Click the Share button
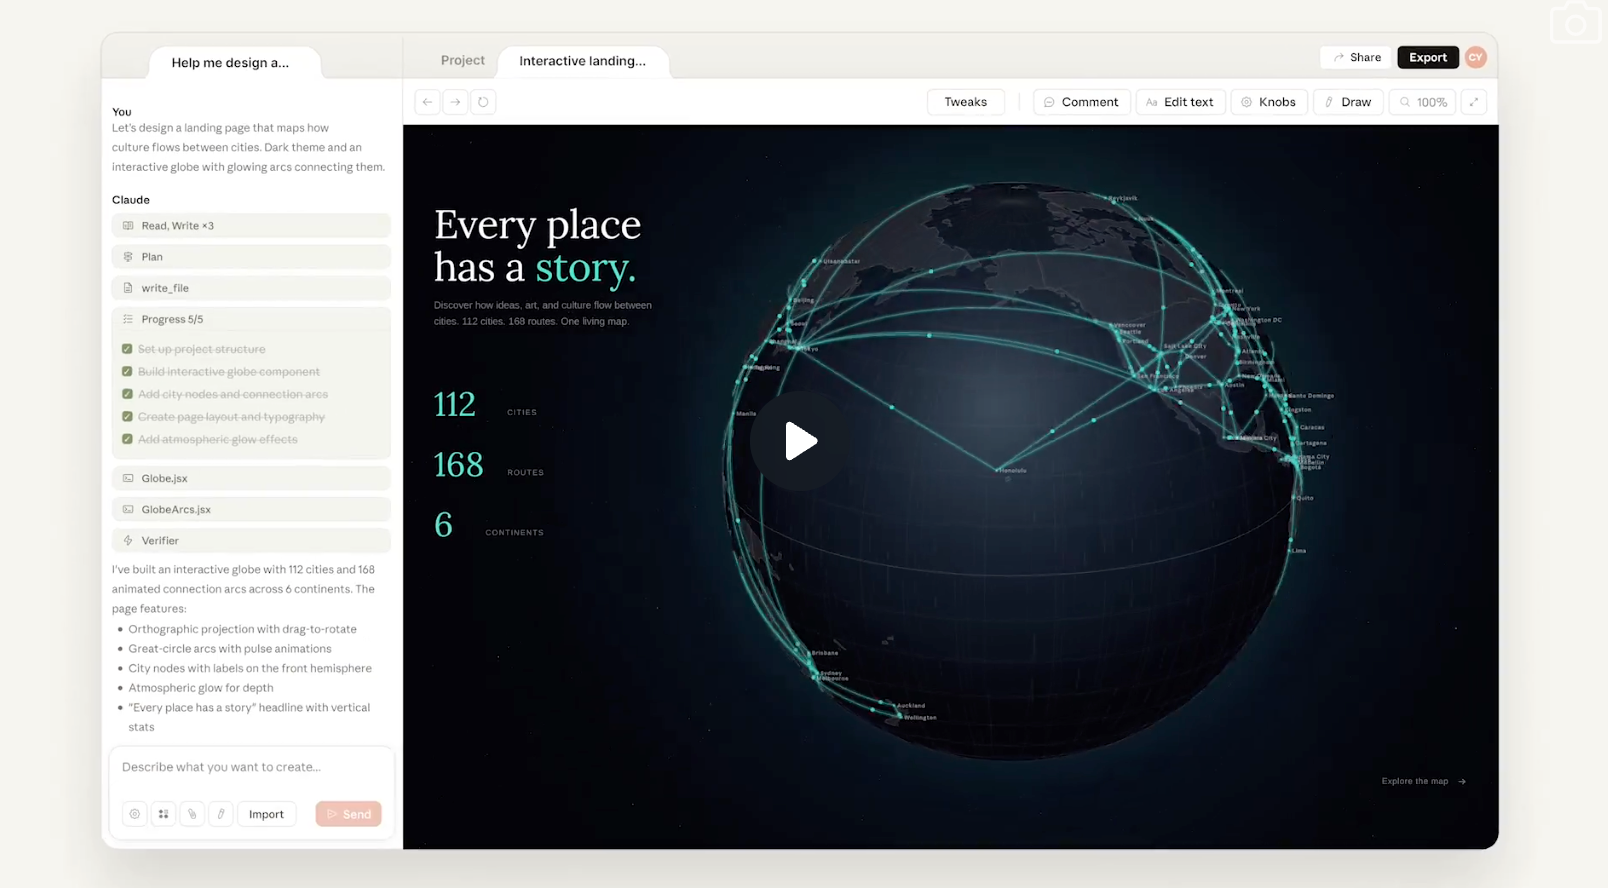This screenshot has width=1608, height=888. 1357,58
